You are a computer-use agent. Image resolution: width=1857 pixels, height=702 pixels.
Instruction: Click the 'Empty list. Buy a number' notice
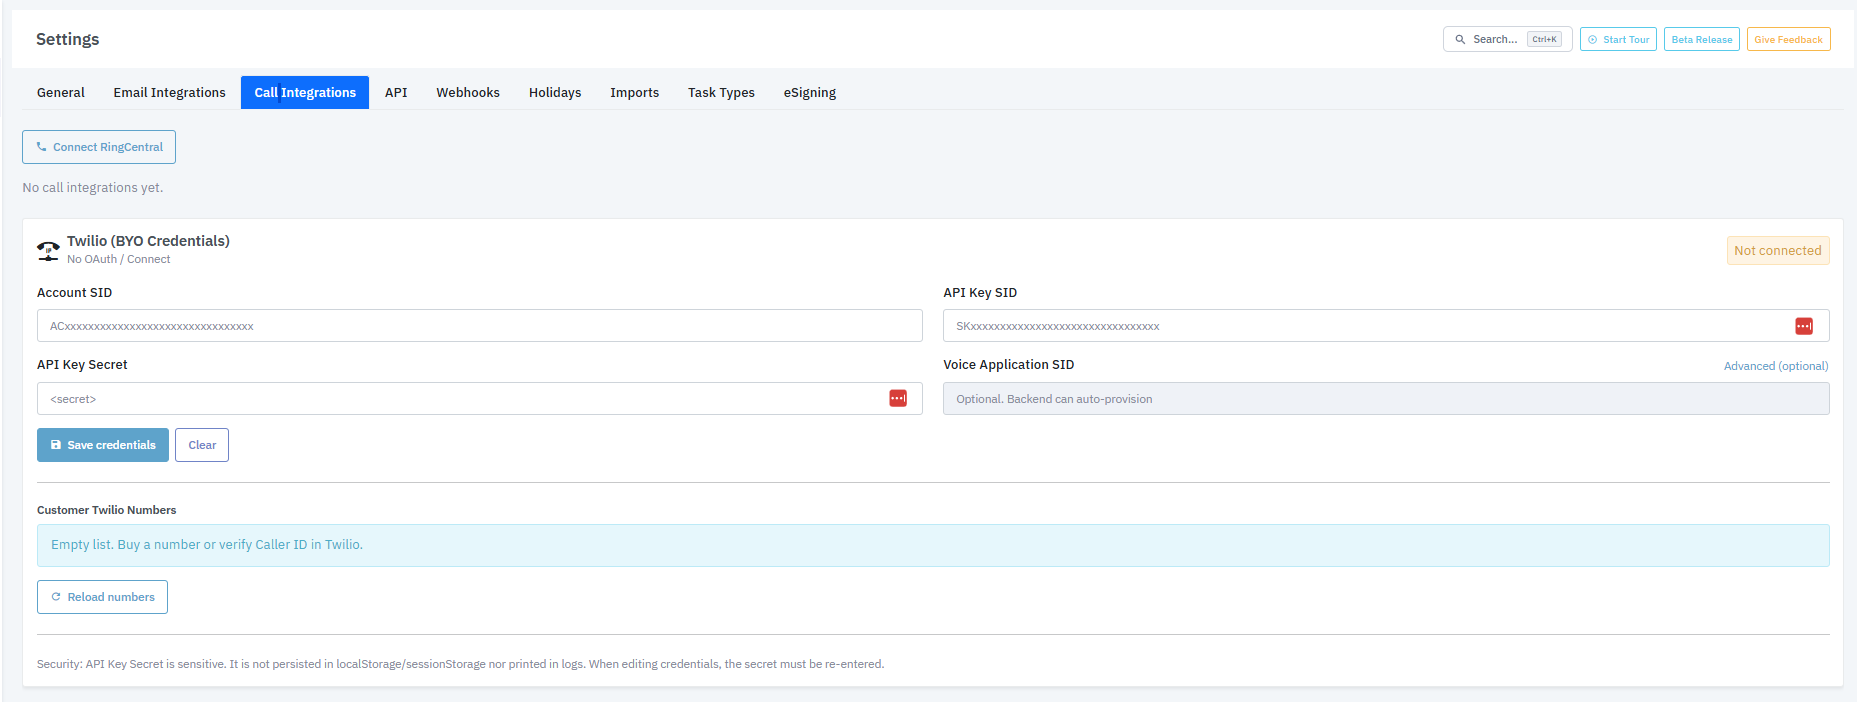tap(933, 545)
